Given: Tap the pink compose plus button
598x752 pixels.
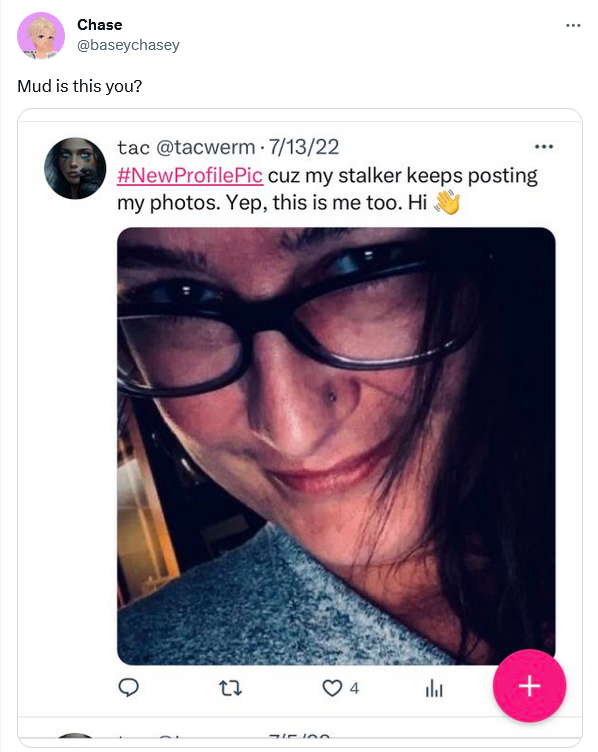Looking at the screenshot, I should coord(529,686).
